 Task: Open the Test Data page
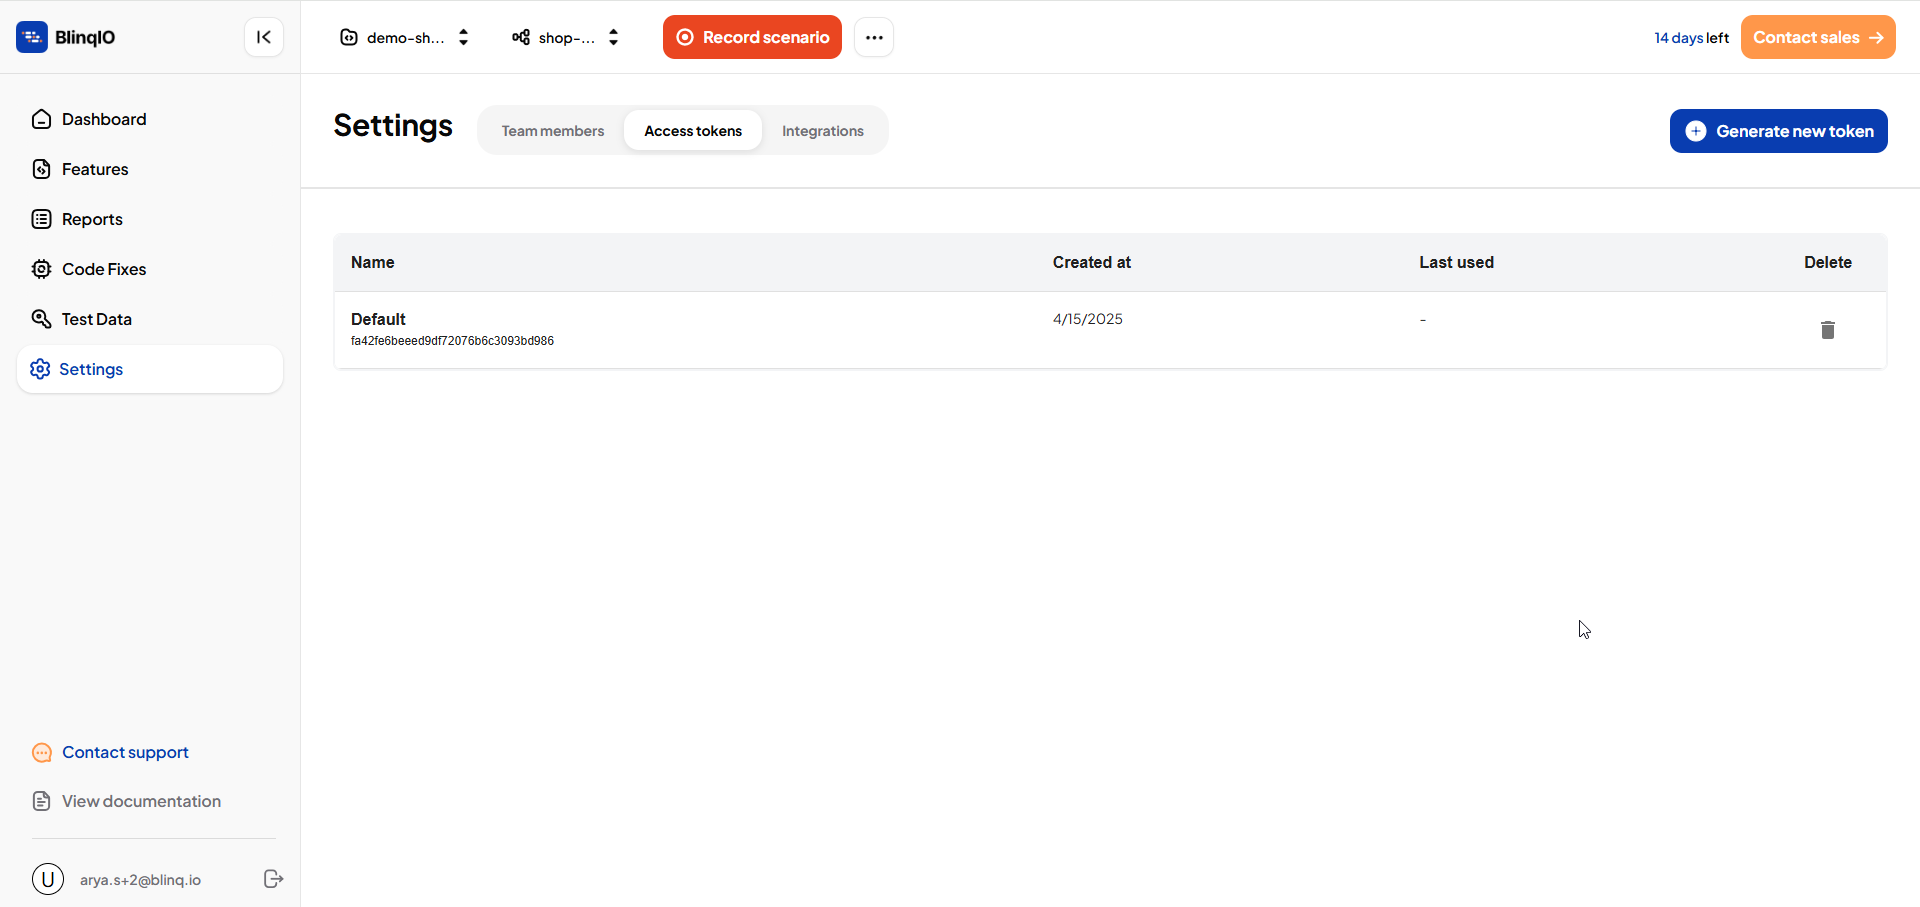[96, 319]
